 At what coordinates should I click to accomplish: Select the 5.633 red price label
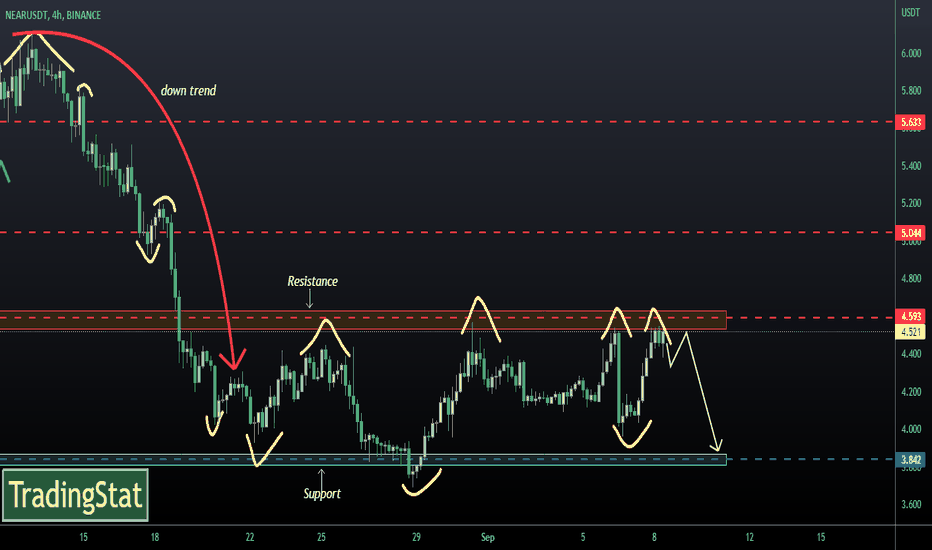911,122
